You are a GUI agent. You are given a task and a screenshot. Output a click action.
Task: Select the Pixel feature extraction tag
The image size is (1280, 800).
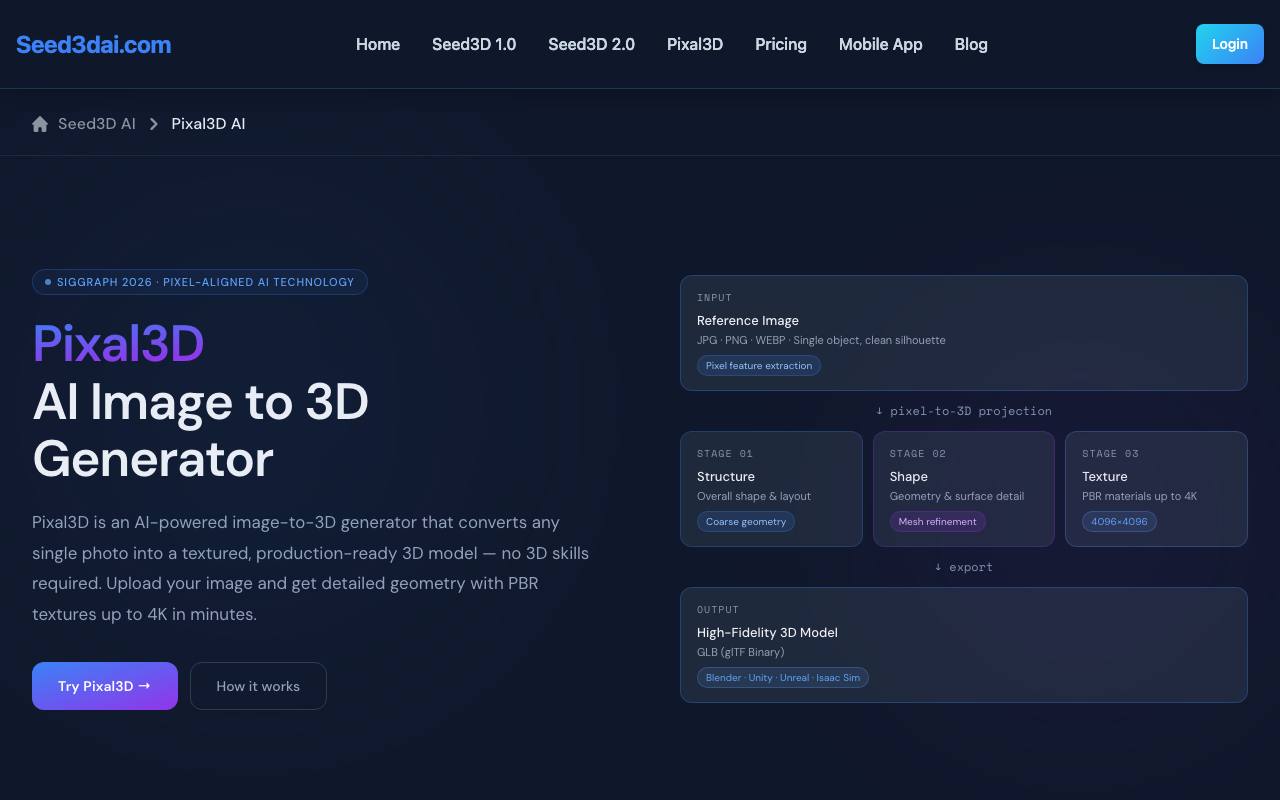point(759,366)
